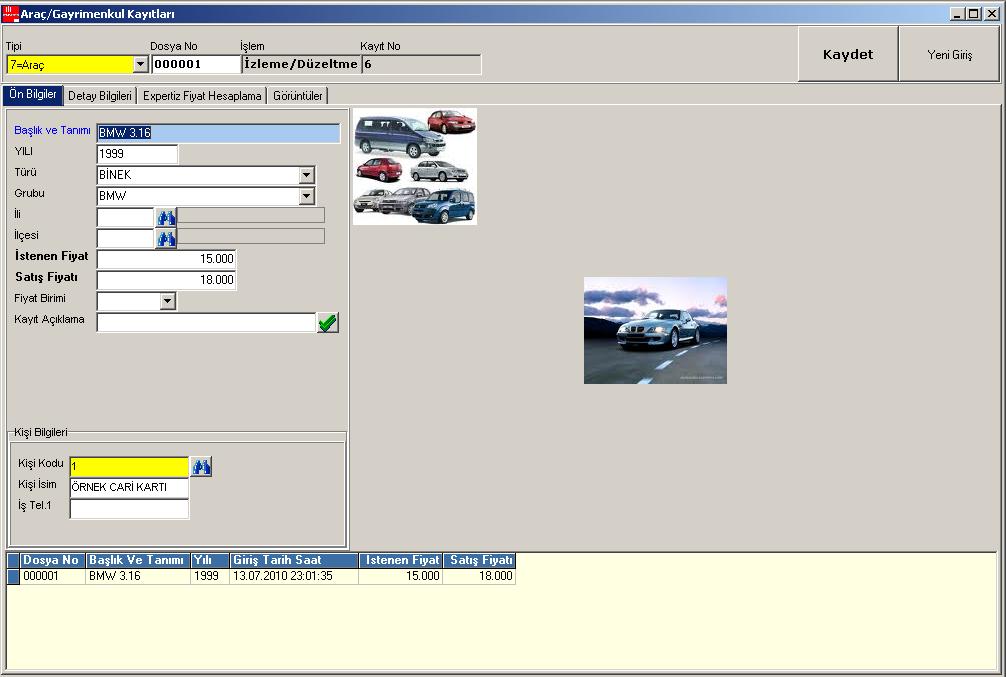Expand the Grubu dropdown with BMW
Screen dimensions: 1006x677
point(306,196)
